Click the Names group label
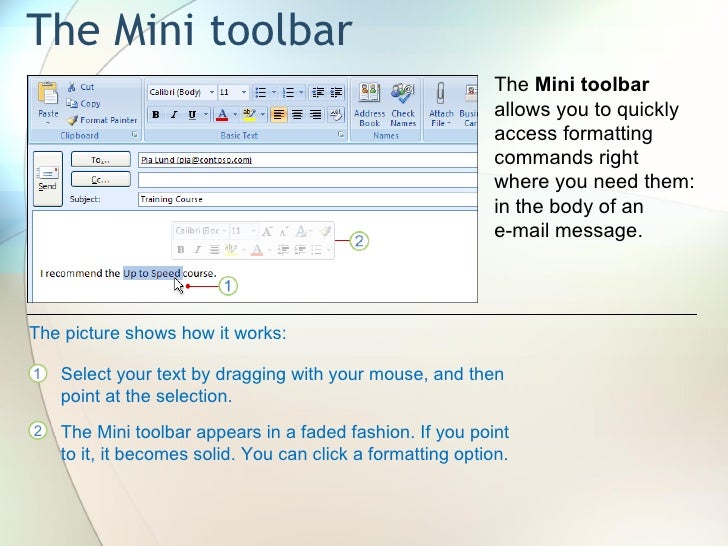728x546 pixels. (386, 136)
